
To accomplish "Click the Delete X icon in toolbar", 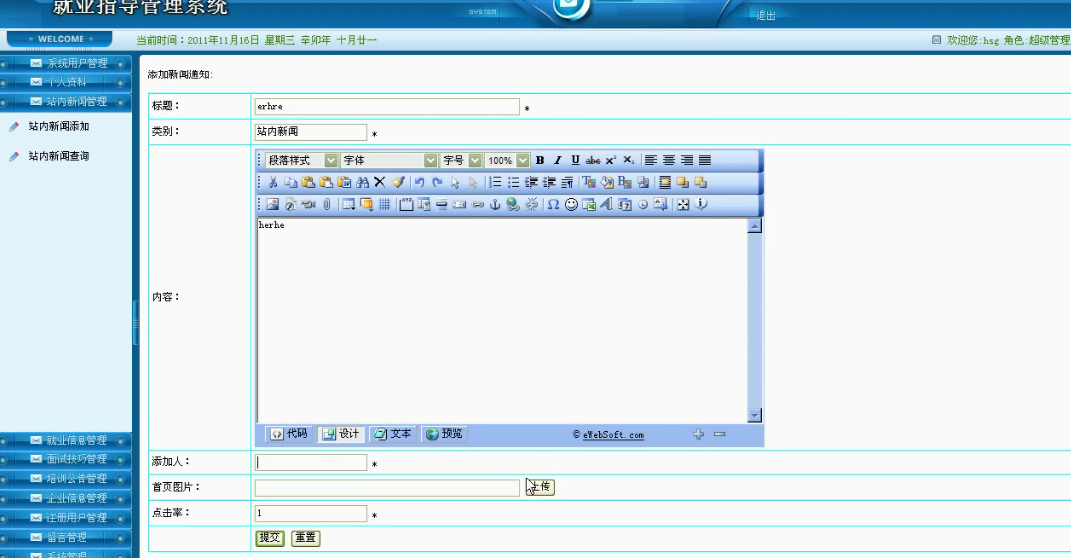I will [380, 182].
